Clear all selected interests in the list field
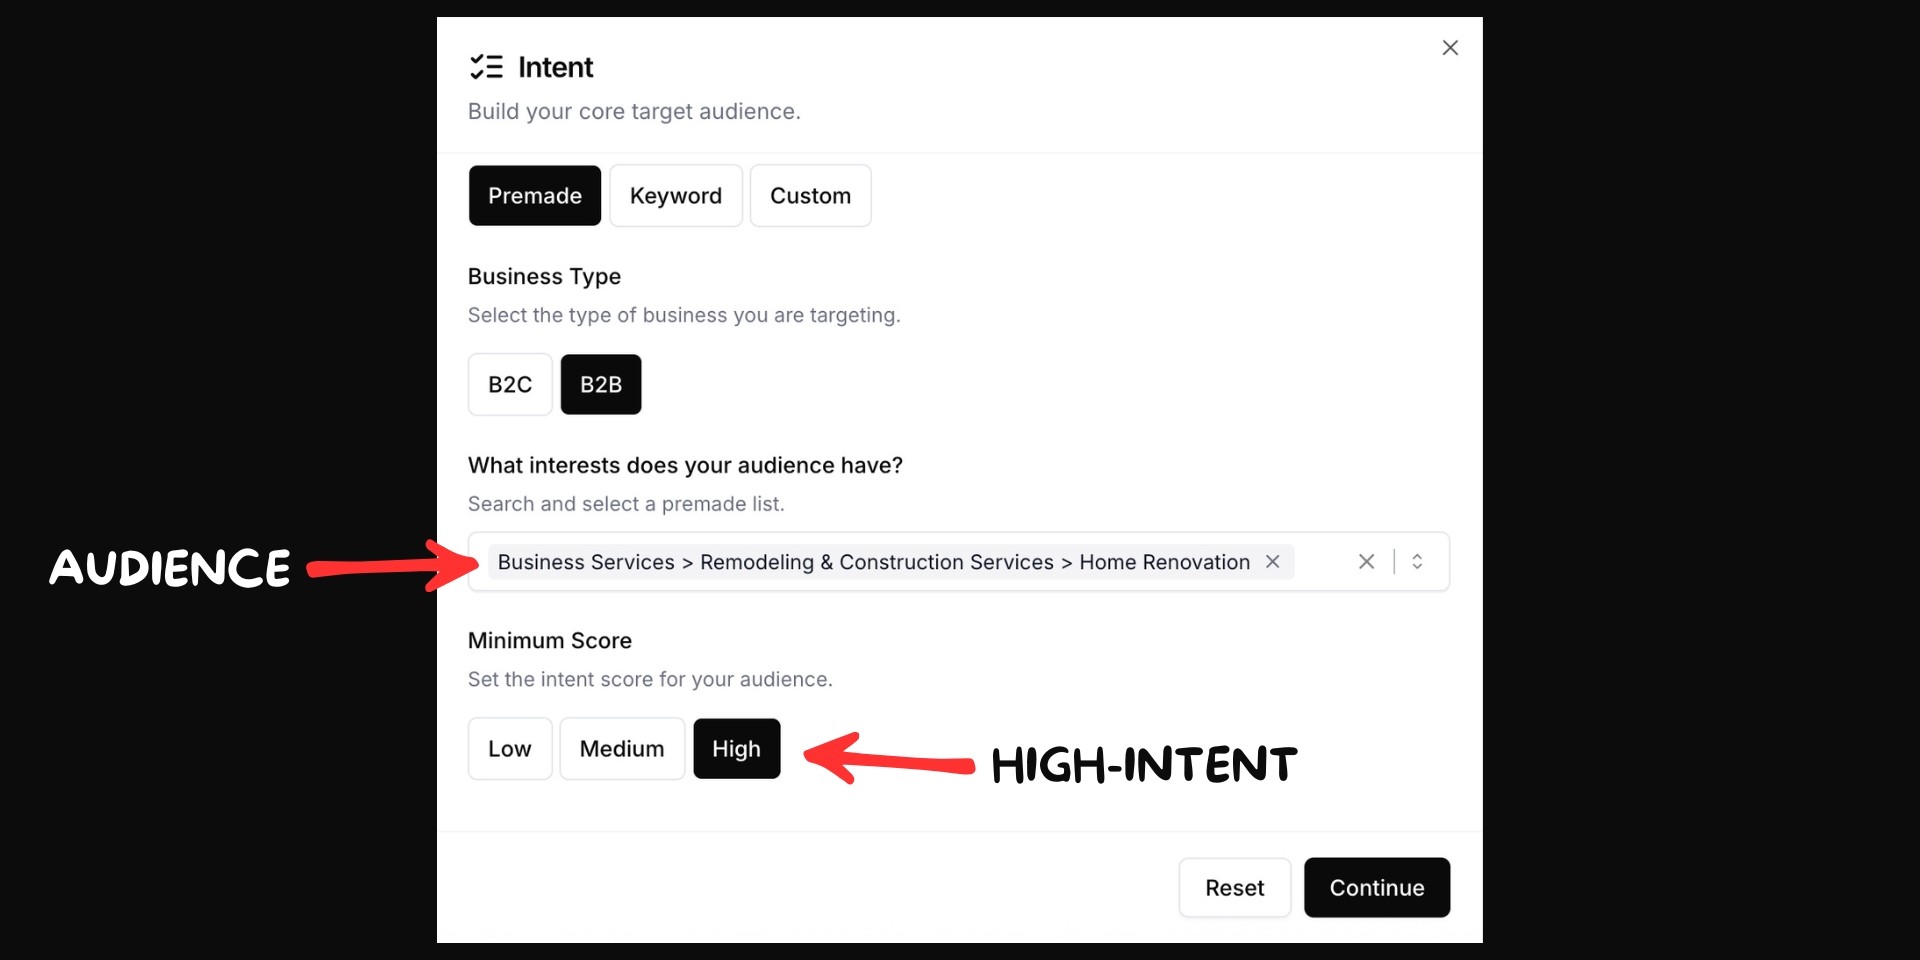Image resolution: width=1920 pixels, height=960 pixels. 1366,562
